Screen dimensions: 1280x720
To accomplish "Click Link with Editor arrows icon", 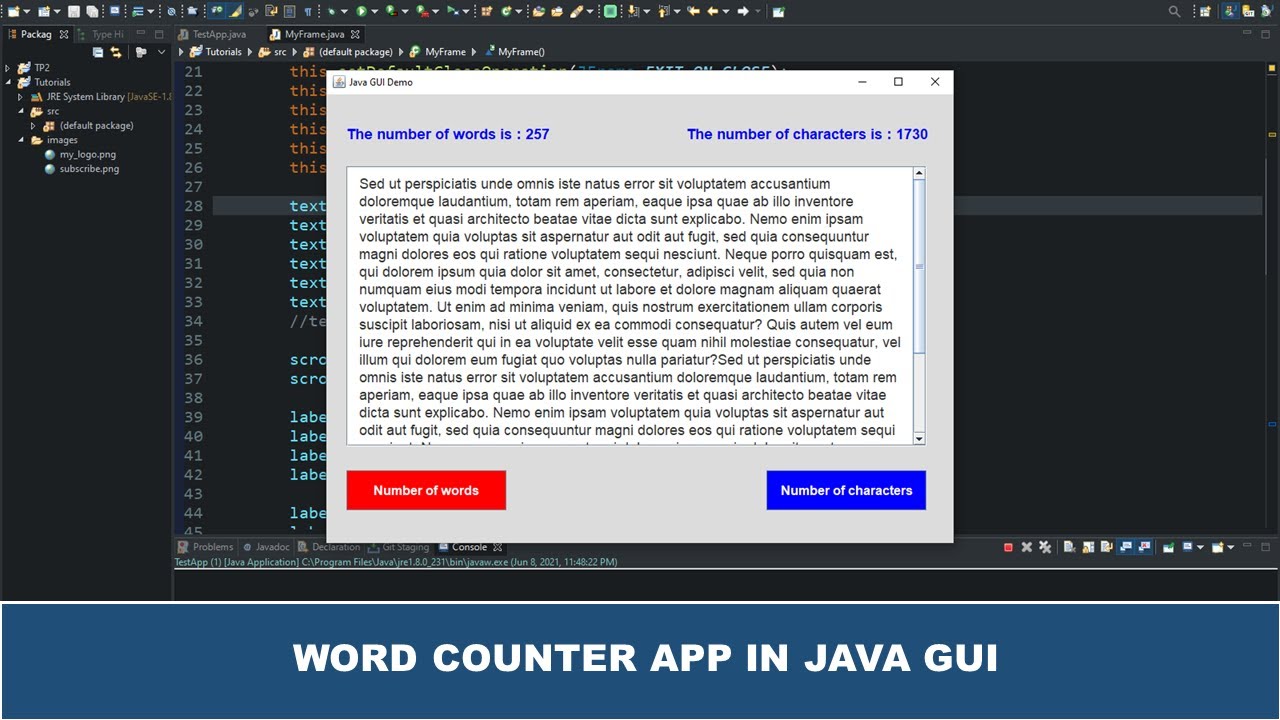I will 116,52.
